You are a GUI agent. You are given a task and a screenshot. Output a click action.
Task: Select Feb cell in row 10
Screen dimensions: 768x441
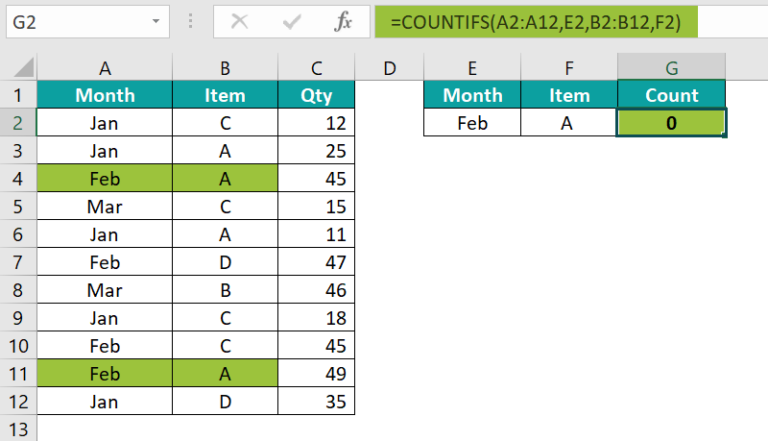click(x=105, y=345)
